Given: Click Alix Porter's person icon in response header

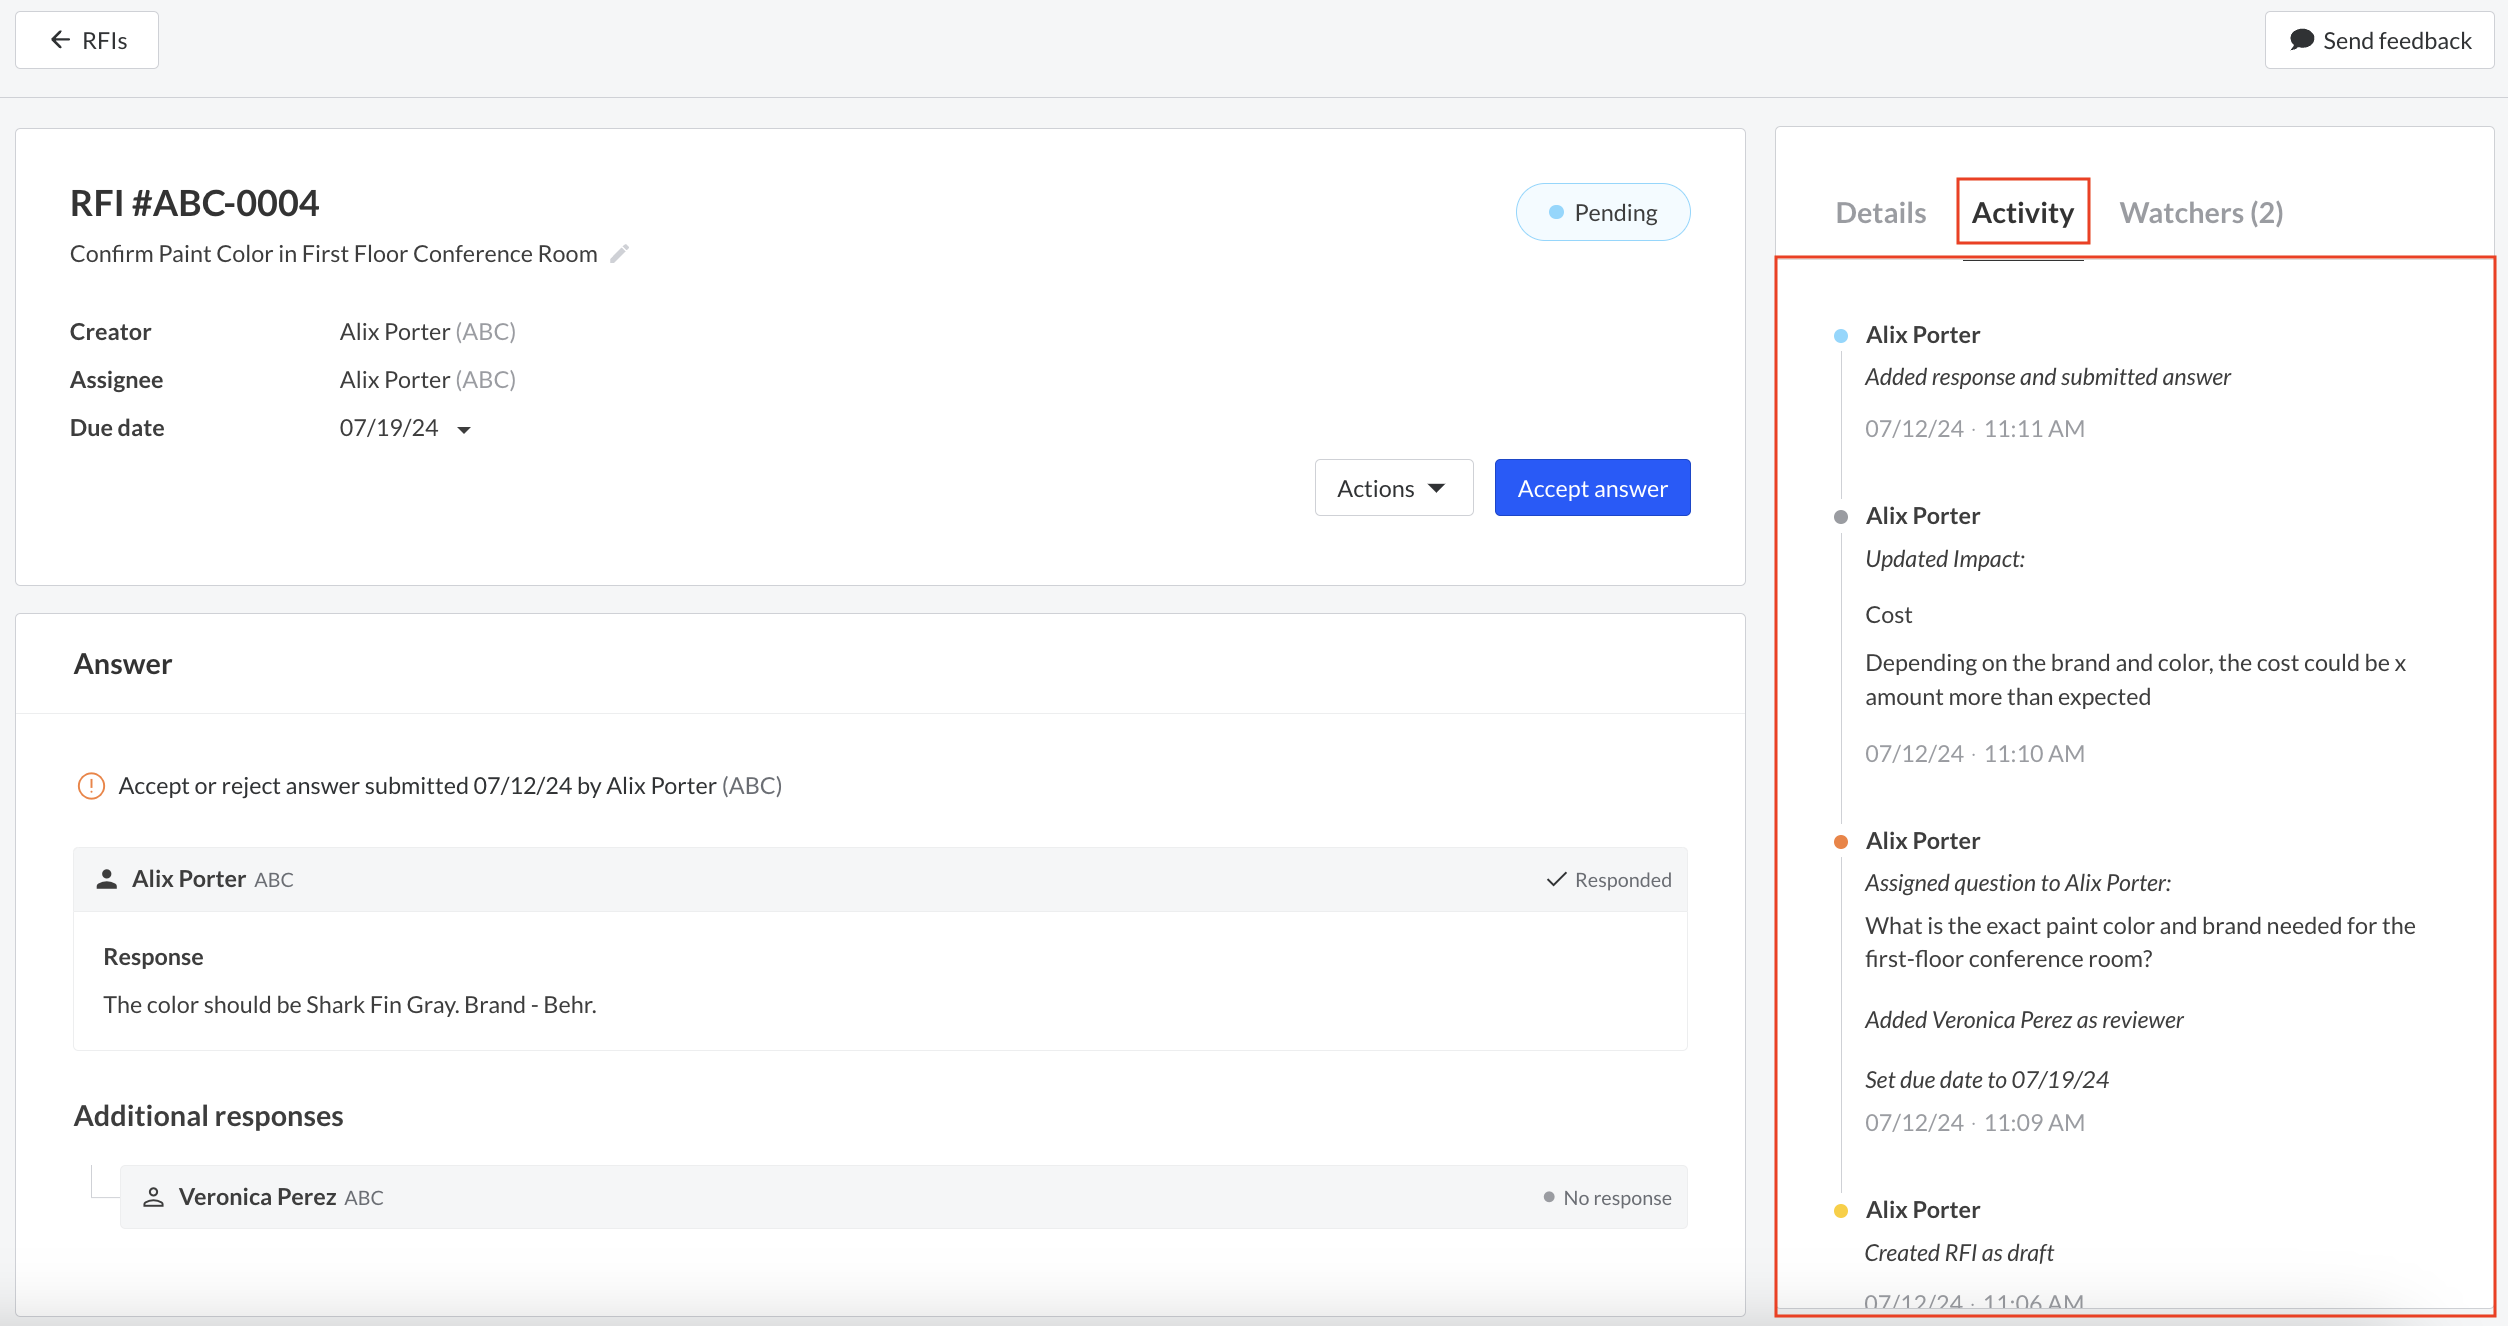Looking at the screenshot, I should click(106, 879).
